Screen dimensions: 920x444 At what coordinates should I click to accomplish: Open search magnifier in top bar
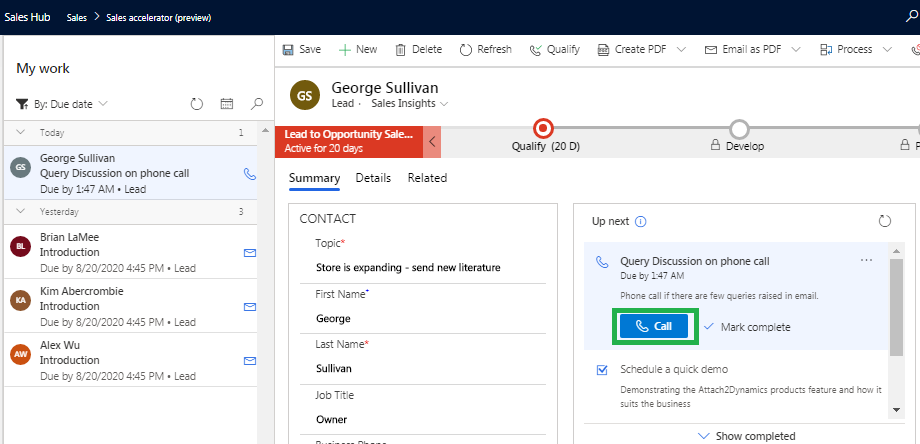(911, 17)
